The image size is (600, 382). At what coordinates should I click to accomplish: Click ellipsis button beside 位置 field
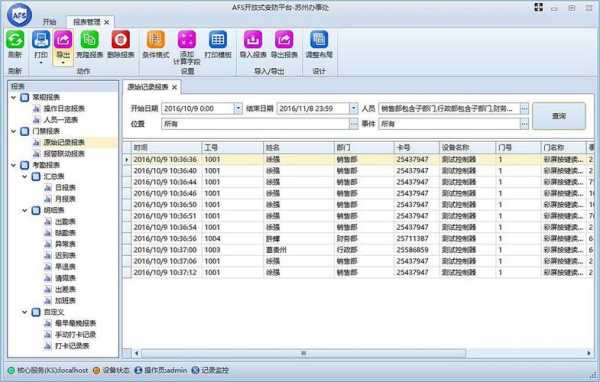[354, 124]
